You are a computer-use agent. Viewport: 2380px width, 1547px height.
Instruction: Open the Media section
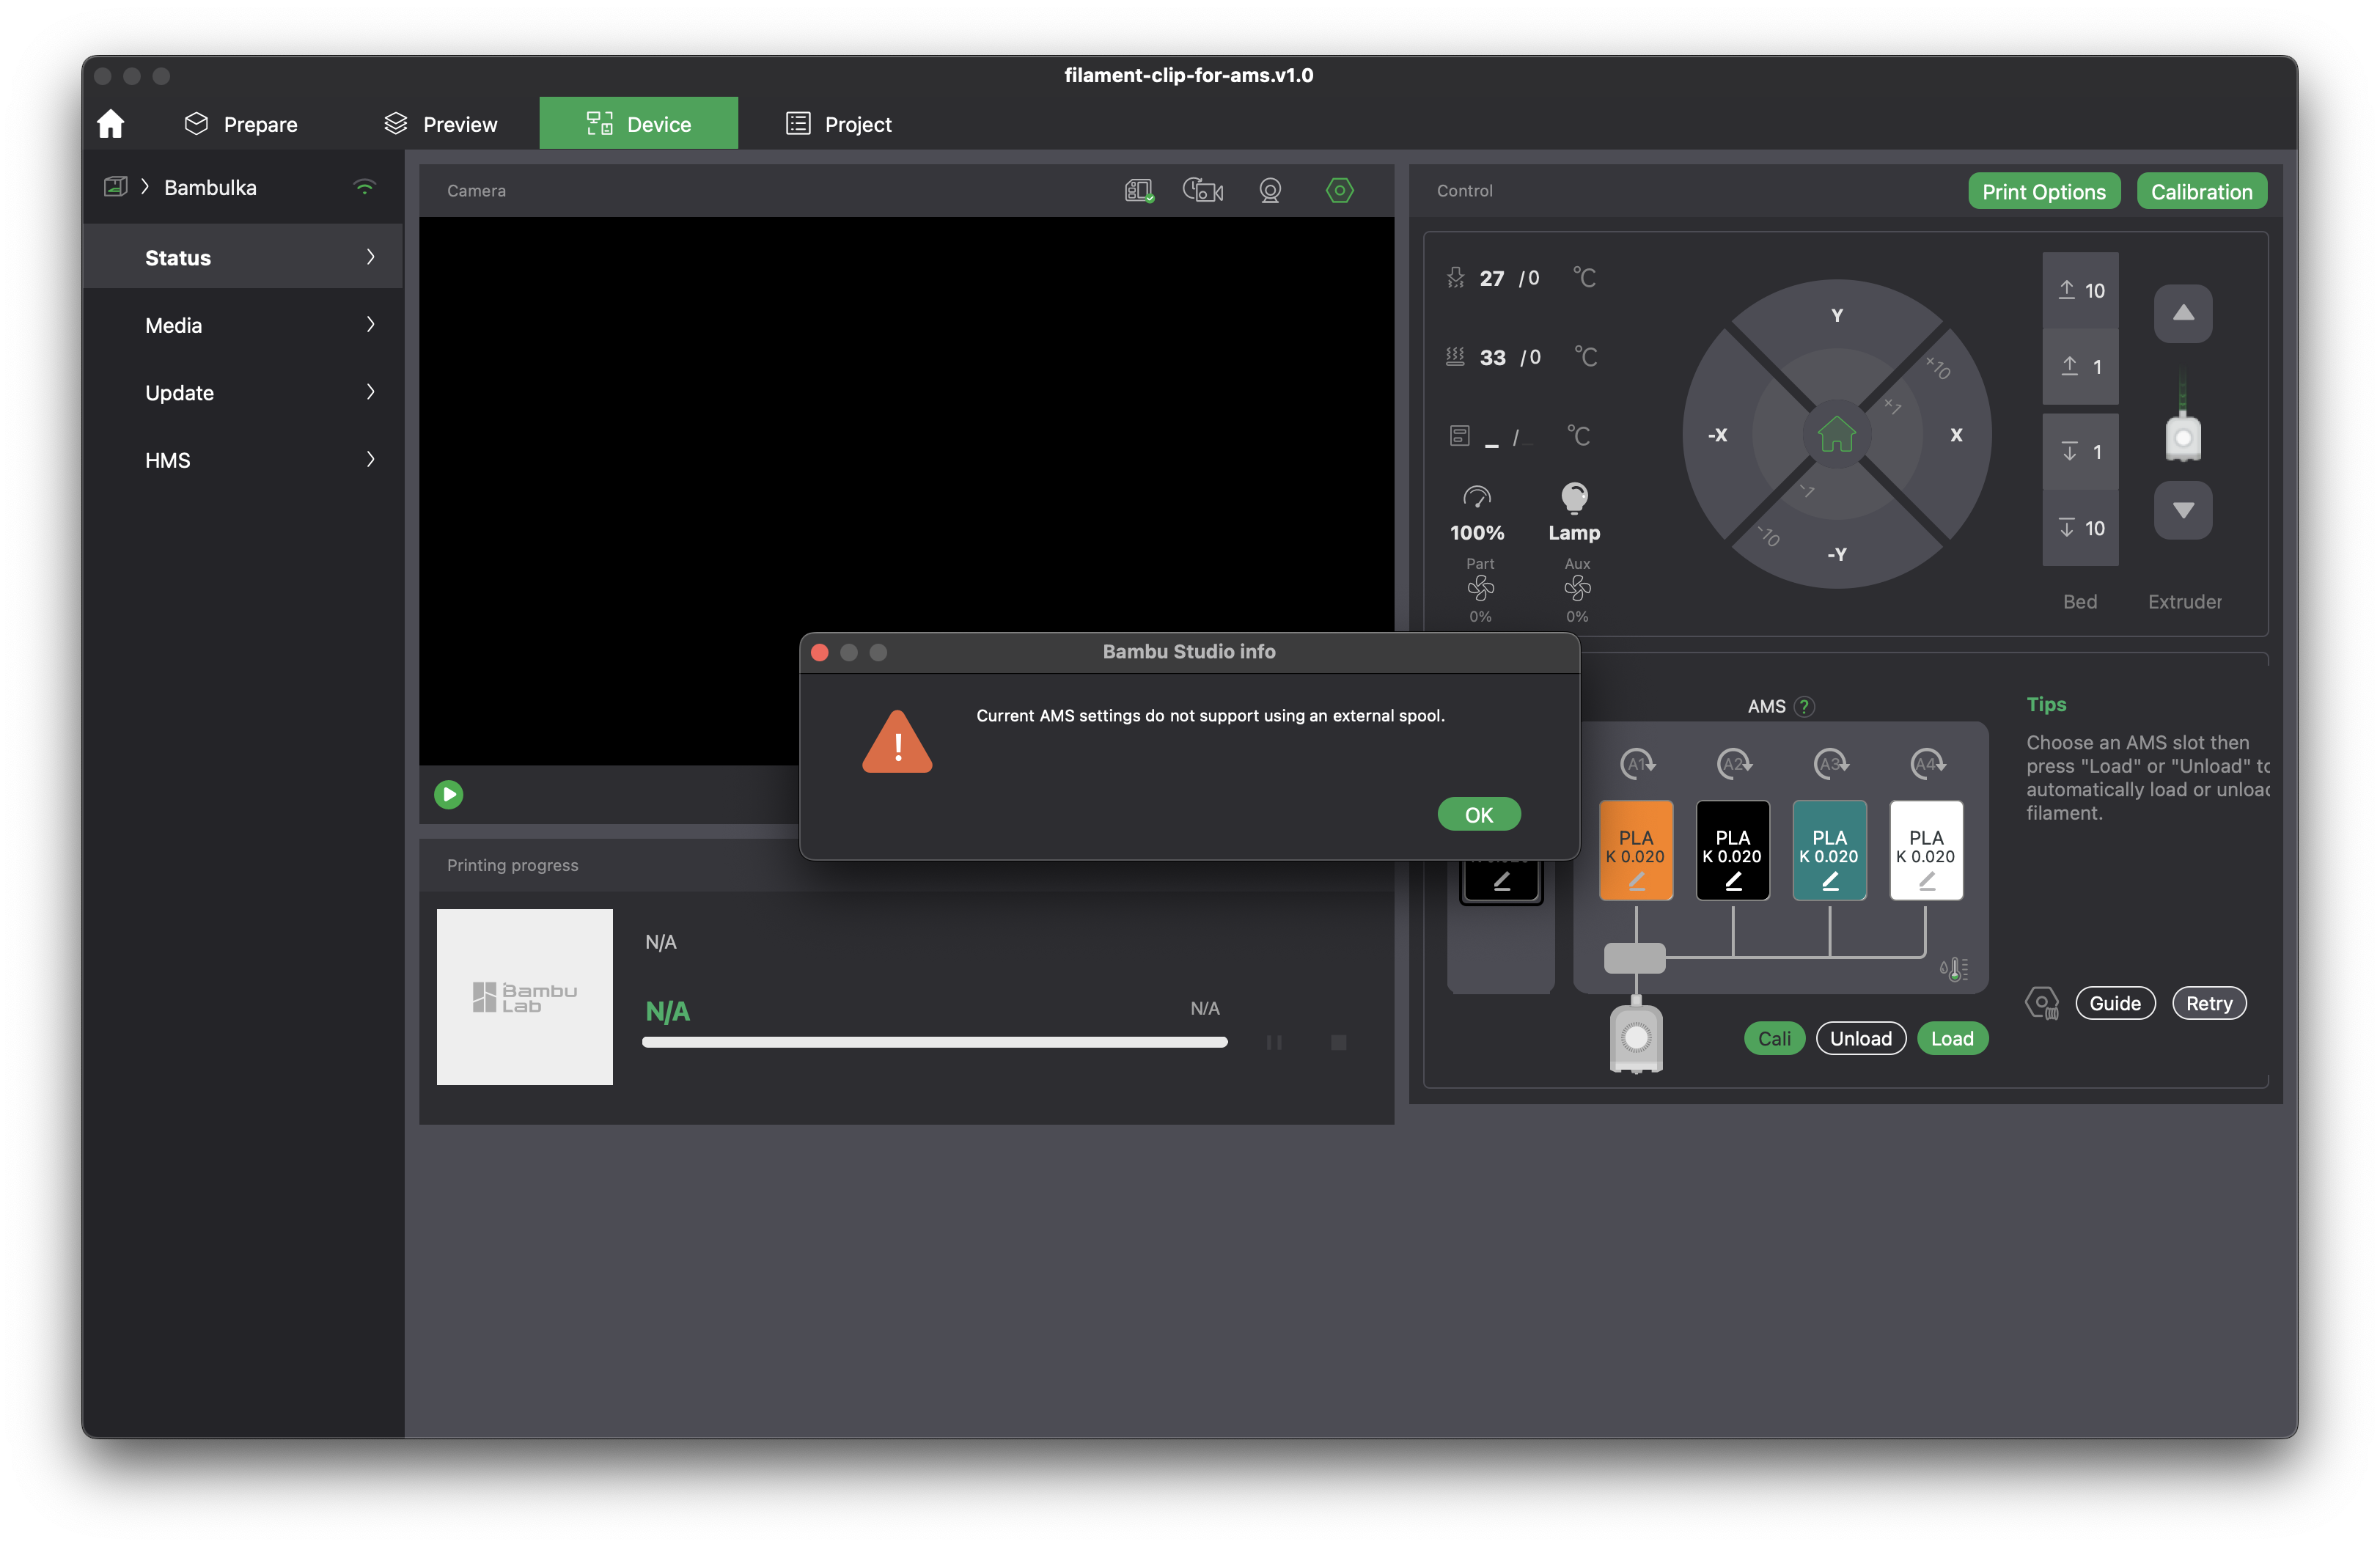tap(243, 324)
